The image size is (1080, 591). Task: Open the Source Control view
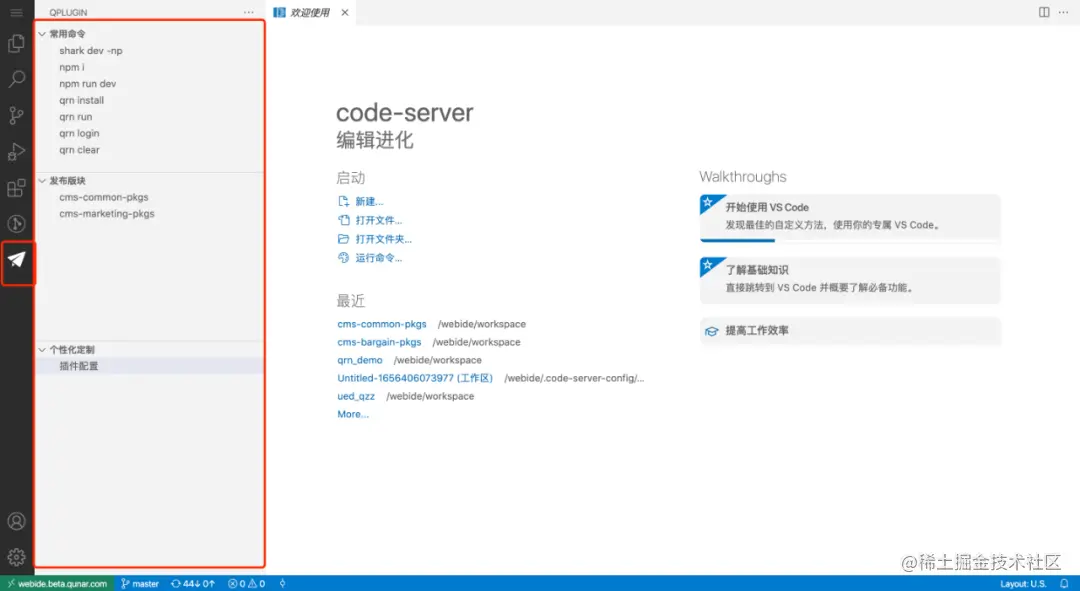tap(16, 115)
